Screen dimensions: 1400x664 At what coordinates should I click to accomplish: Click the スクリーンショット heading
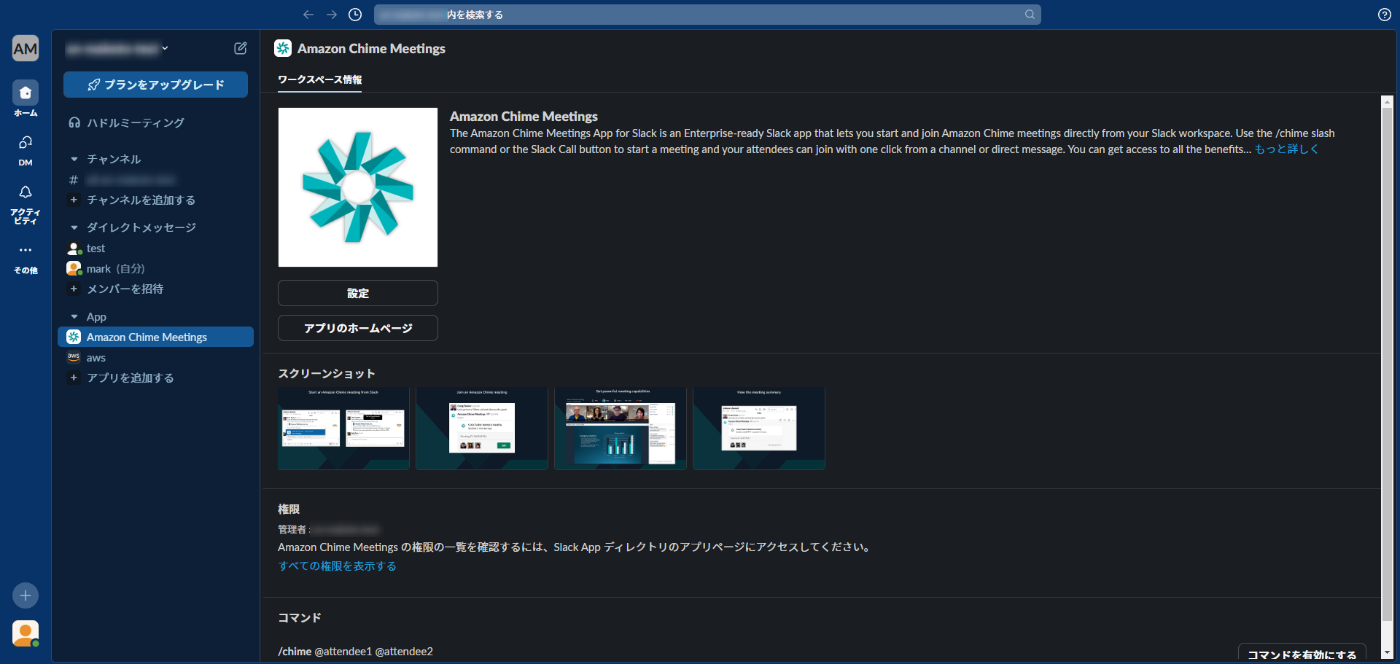(326, 373)
